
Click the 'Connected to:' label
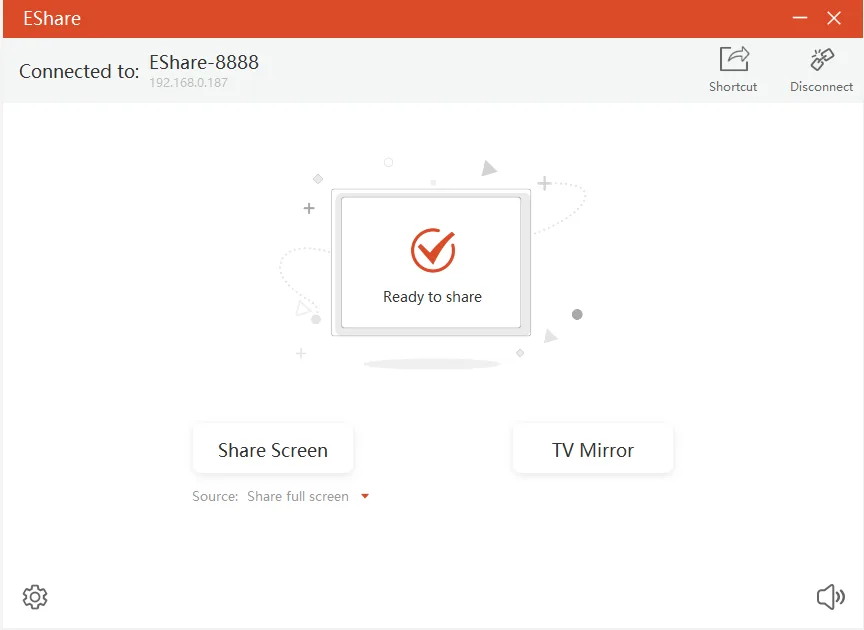[x=79, y=71]
